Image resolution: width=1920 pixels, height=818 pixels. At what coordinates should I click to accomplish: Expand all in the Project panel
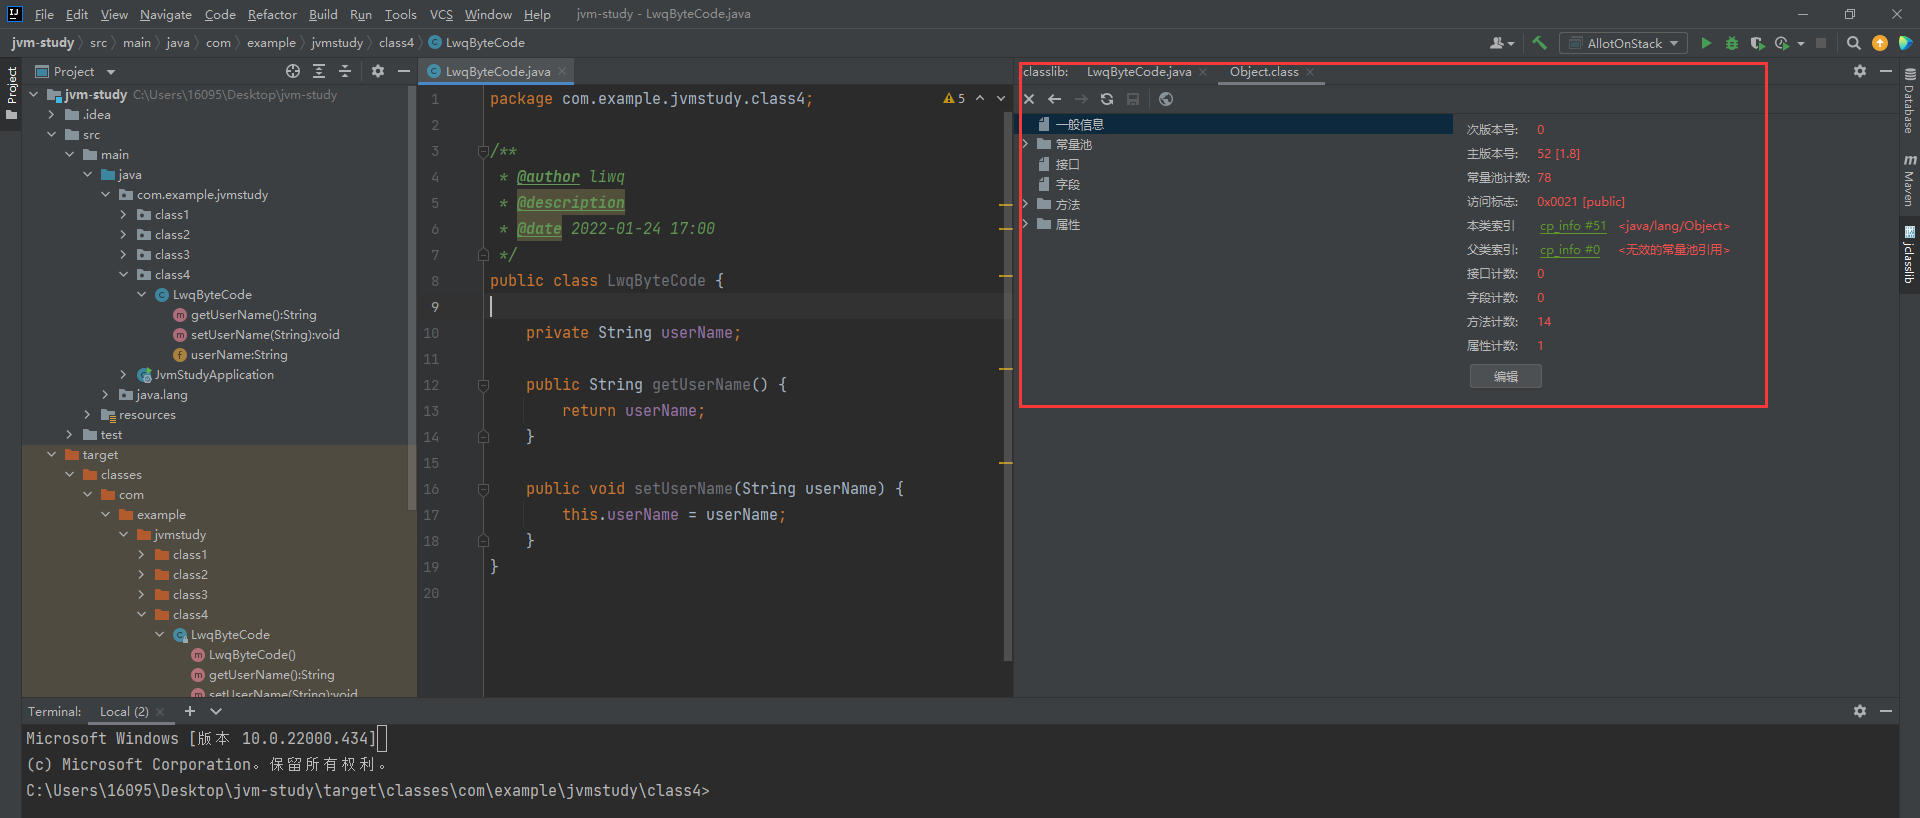(x=319, y=71)
